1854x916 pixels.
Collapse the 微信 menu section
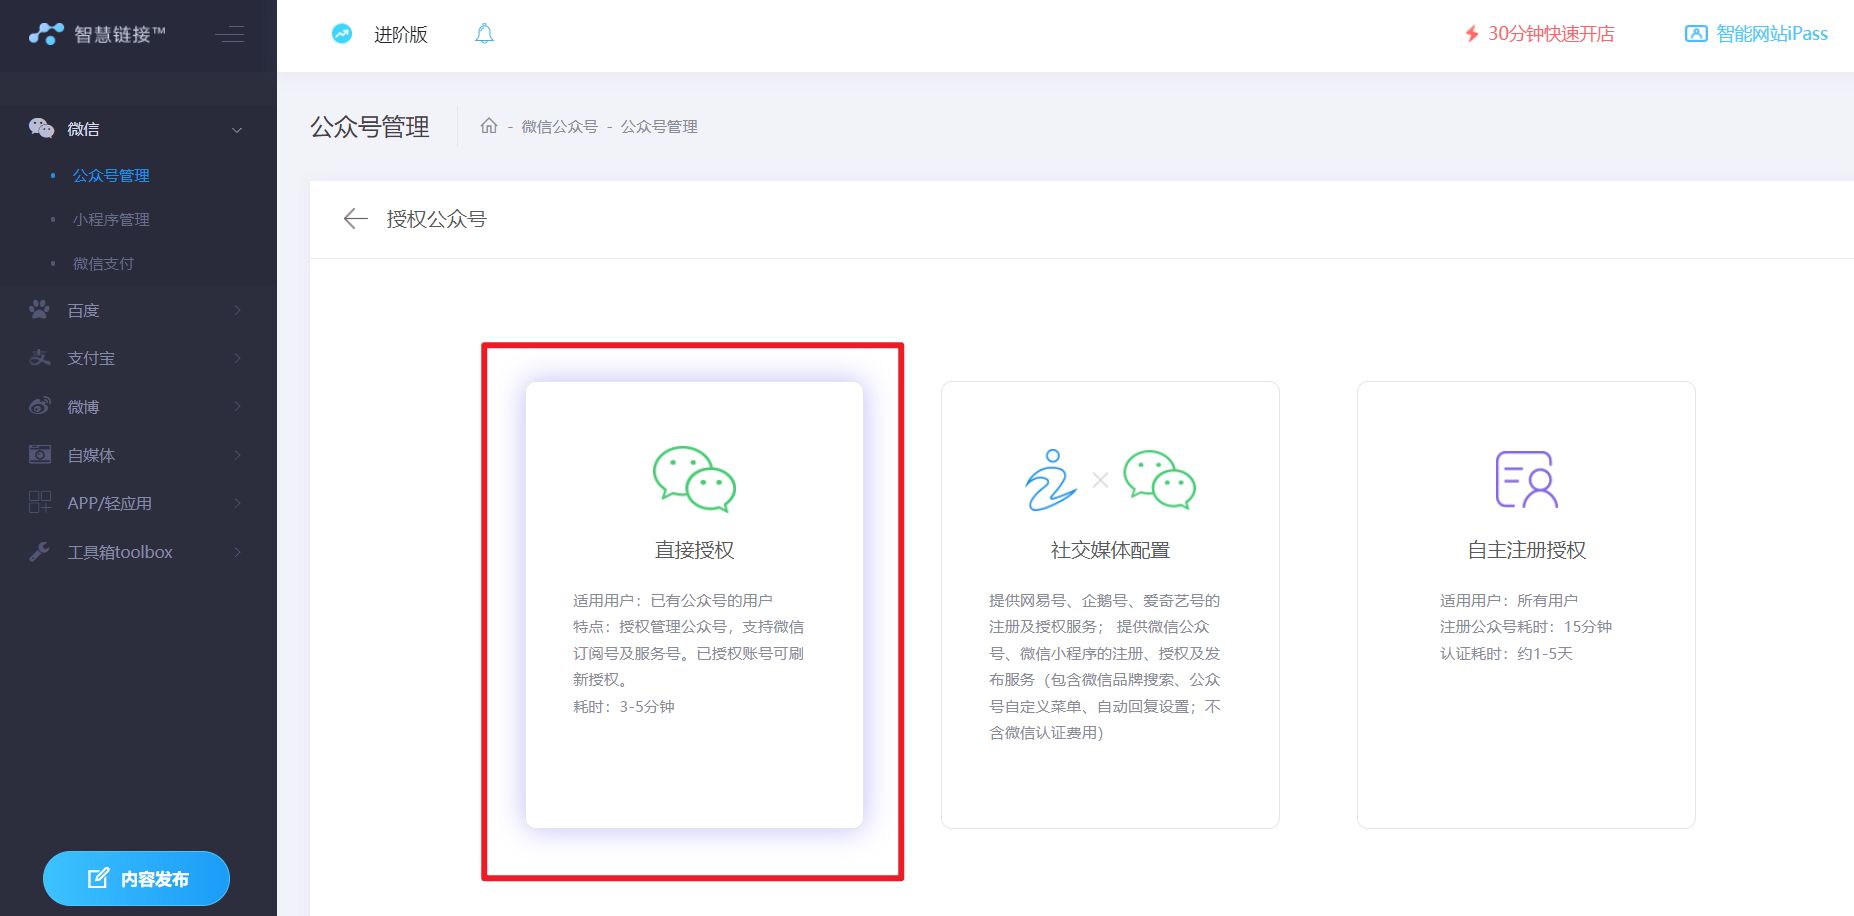pyautogui.click(x=237, y=129)
